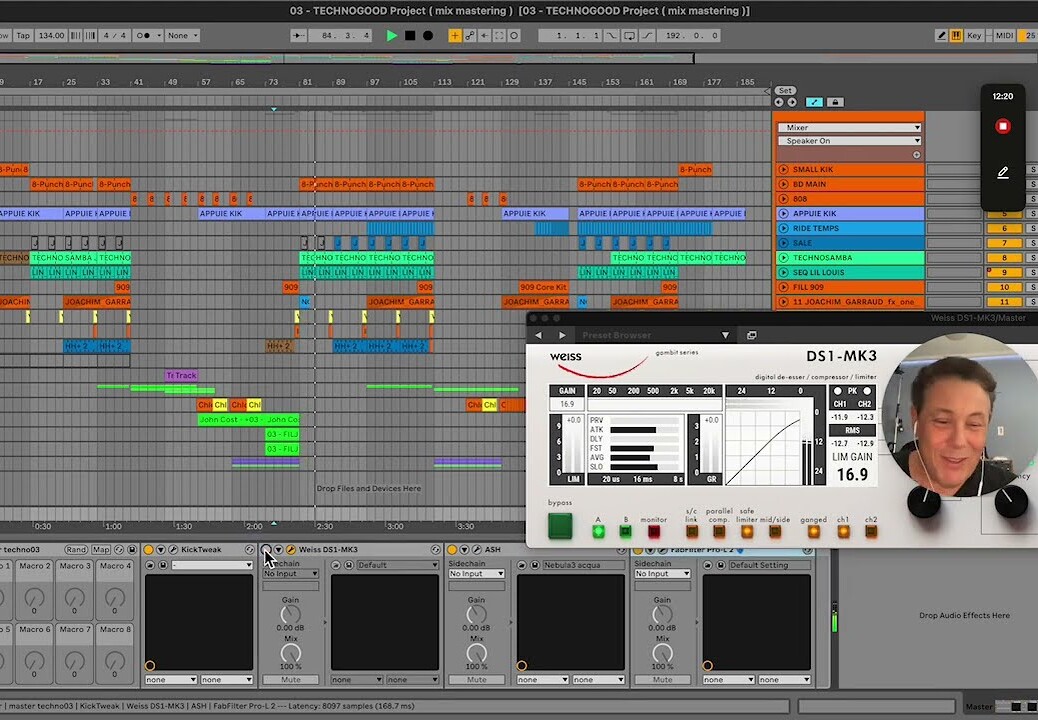Select setting A on Weiss DS1-MK3
Image resolution: width=1038 pixels, height=720 pixels.
point(598,531)
